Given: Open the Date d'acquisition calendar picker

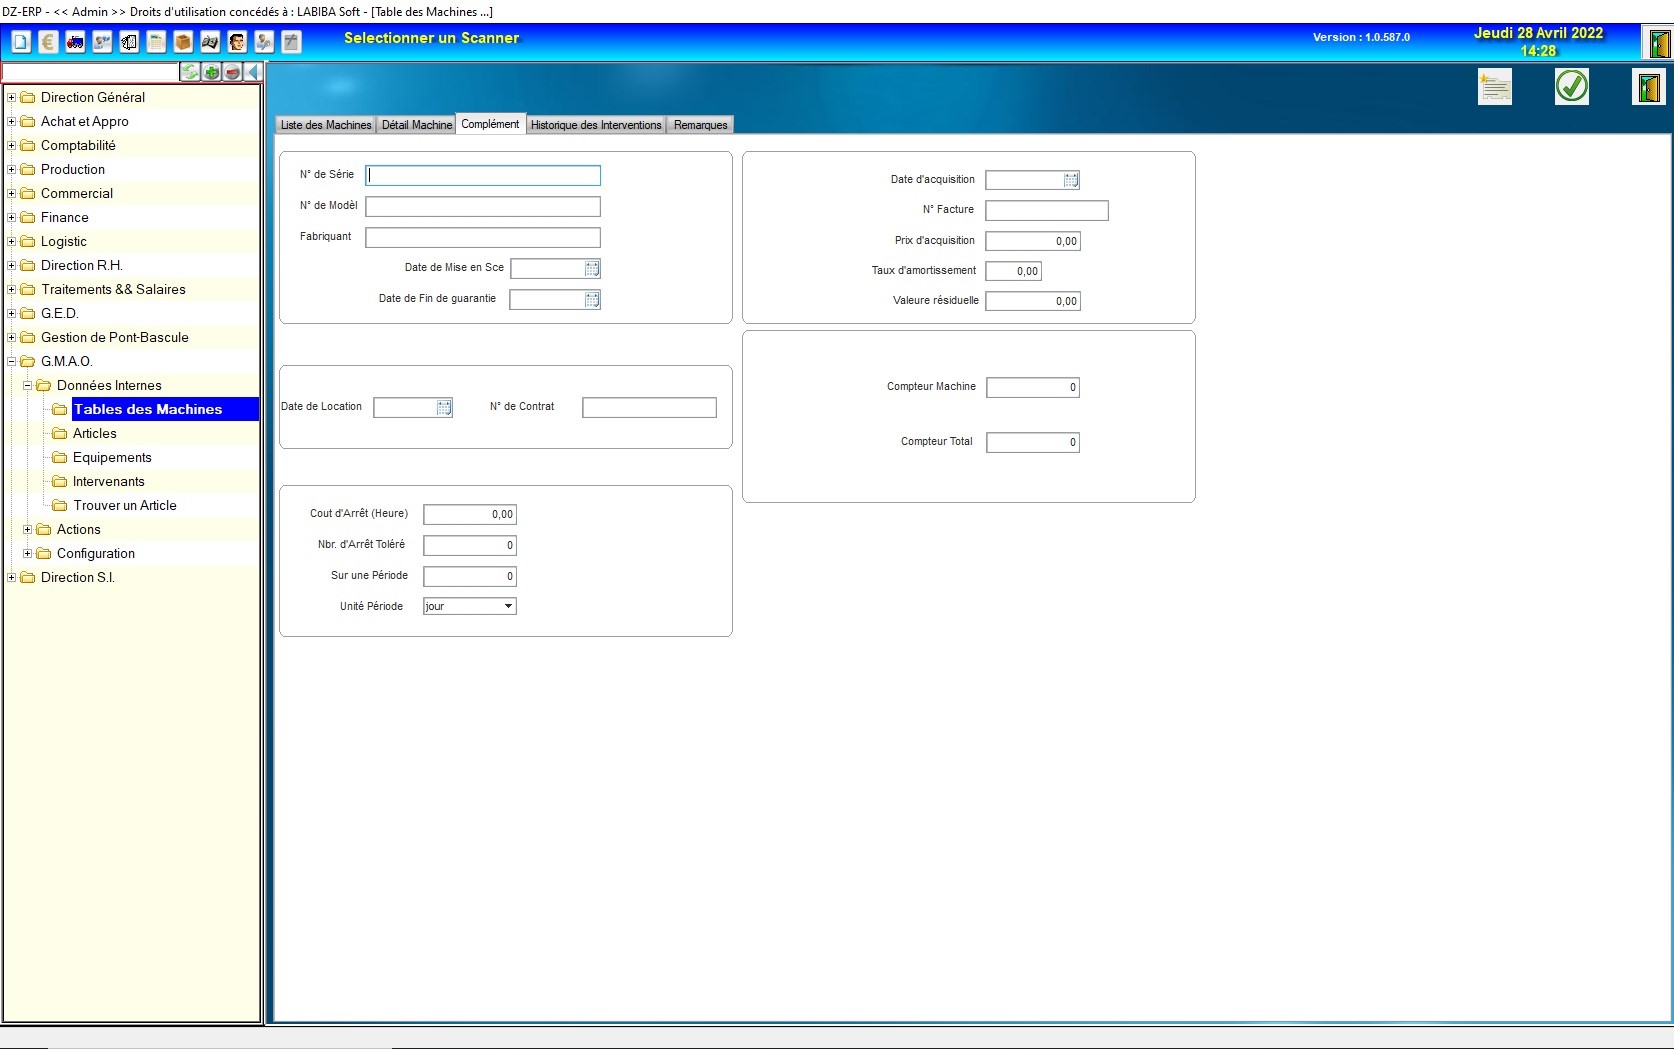Looking at the screenshot, I should pos(1071,180).
